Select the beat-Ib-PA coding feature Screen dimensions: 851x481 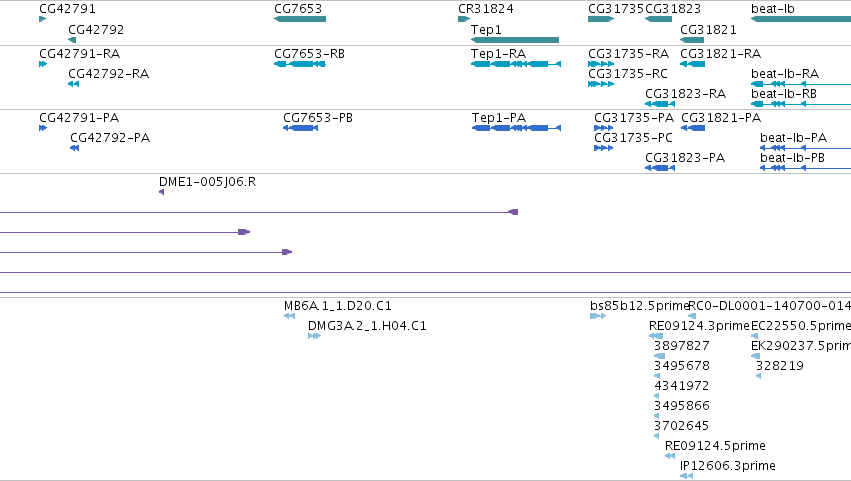(x=805, y=148)
